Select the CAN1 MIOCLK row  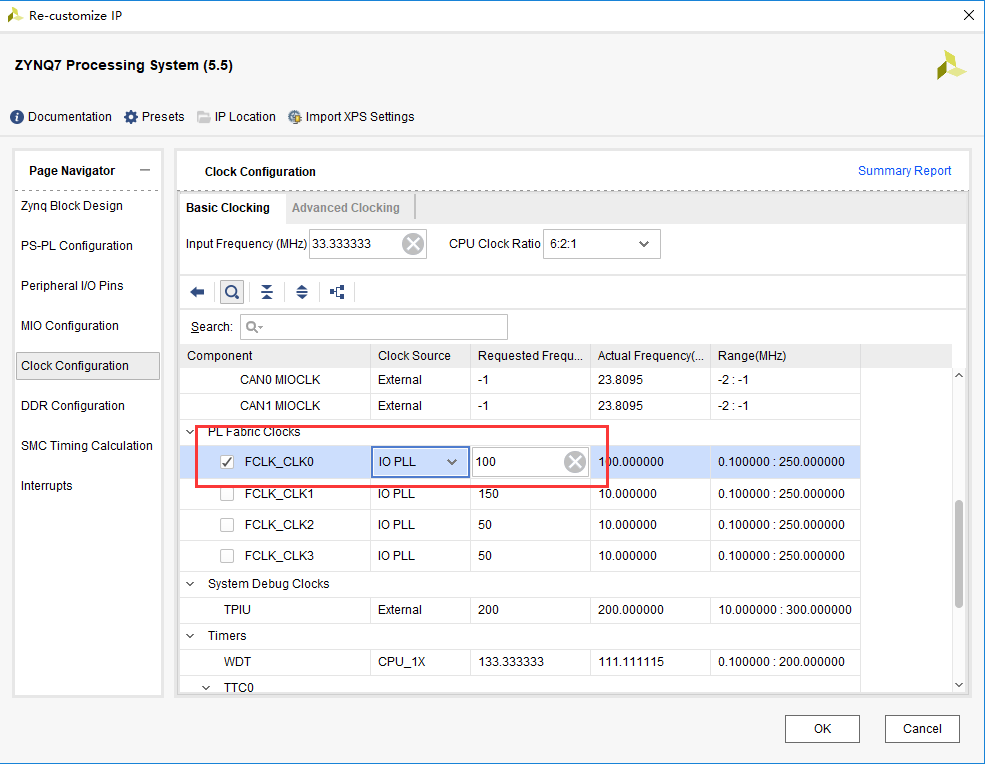pyautogui.click(x=520, y=406)
